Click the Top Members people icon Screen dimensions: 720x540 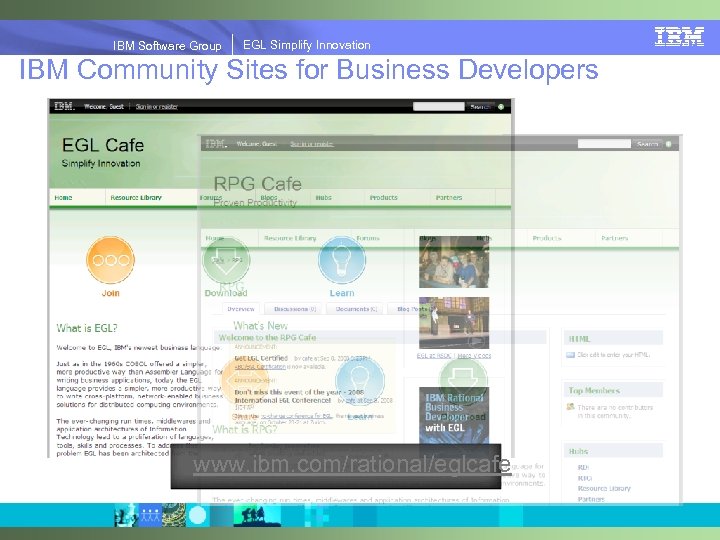pos(570,406)
